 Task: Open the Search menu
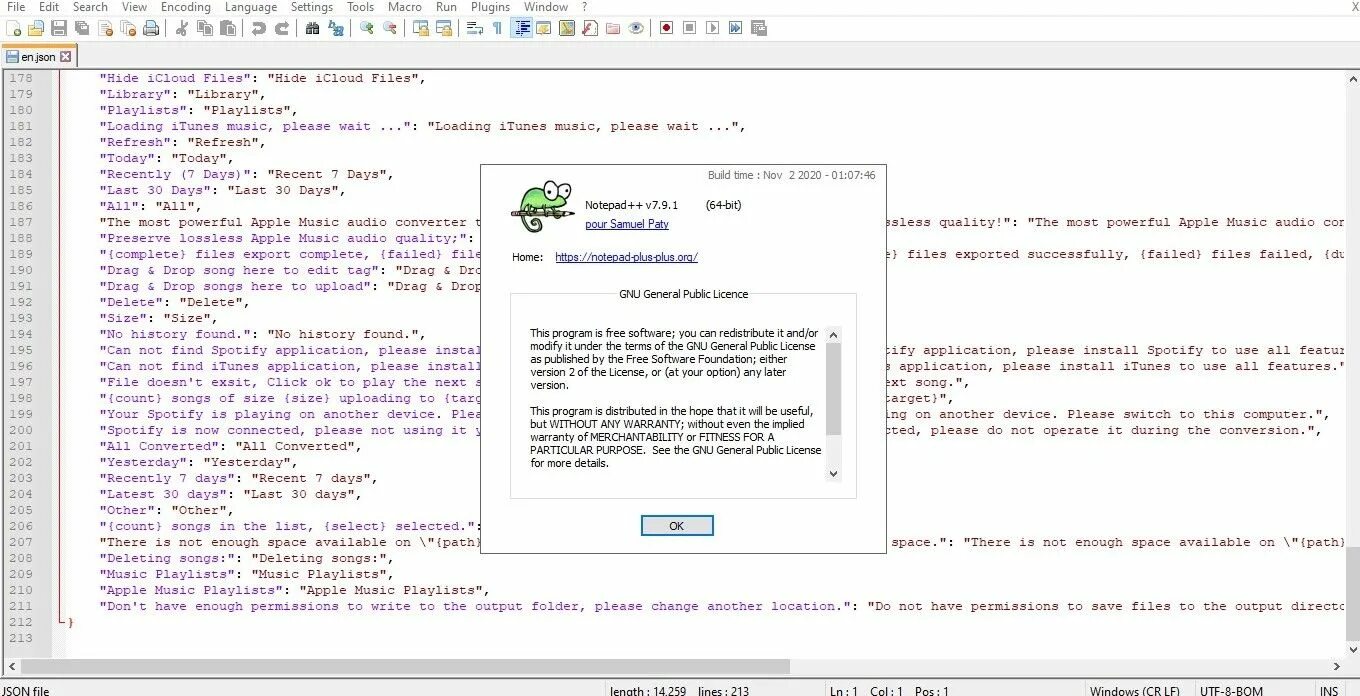tap(90, 7)
